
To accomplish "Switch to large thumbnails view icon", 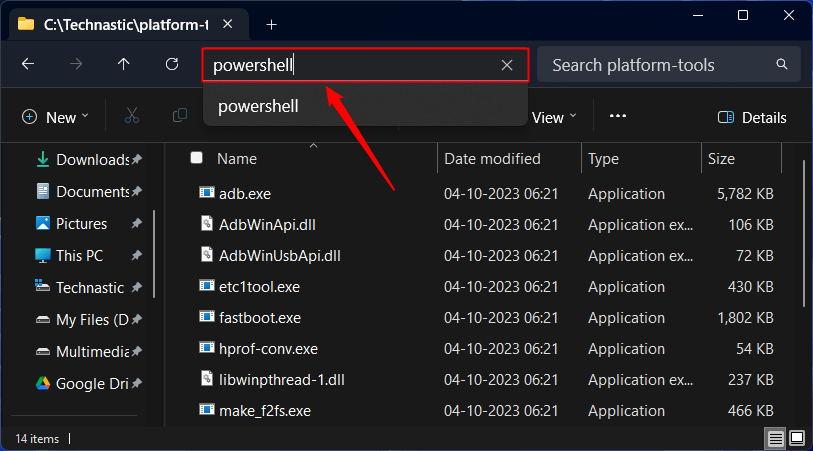I will [x=797, y=438].
